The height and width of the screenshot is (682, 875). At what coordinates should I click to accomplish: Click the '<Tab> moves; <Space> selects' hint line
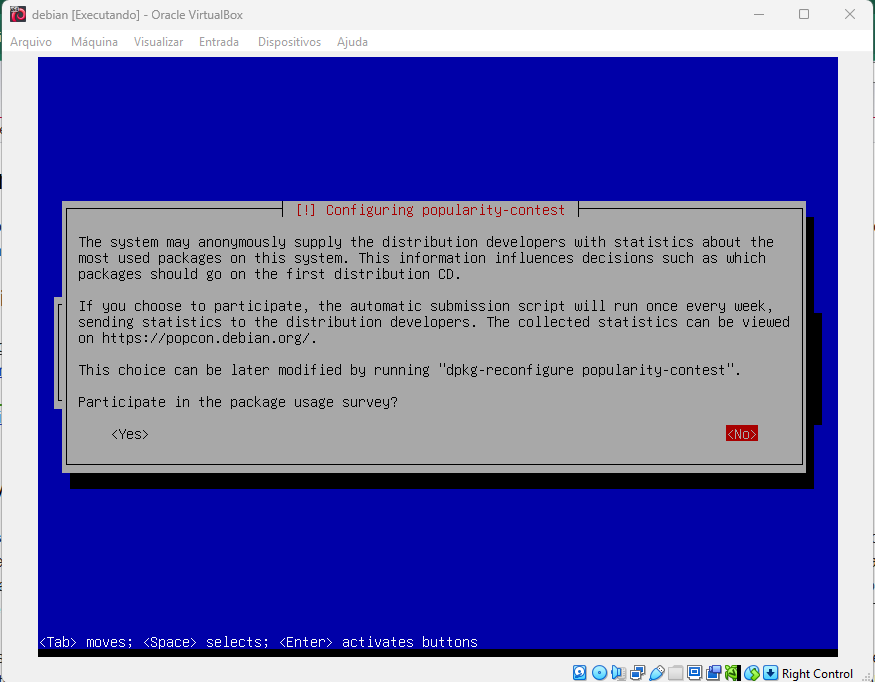point(258,642)
